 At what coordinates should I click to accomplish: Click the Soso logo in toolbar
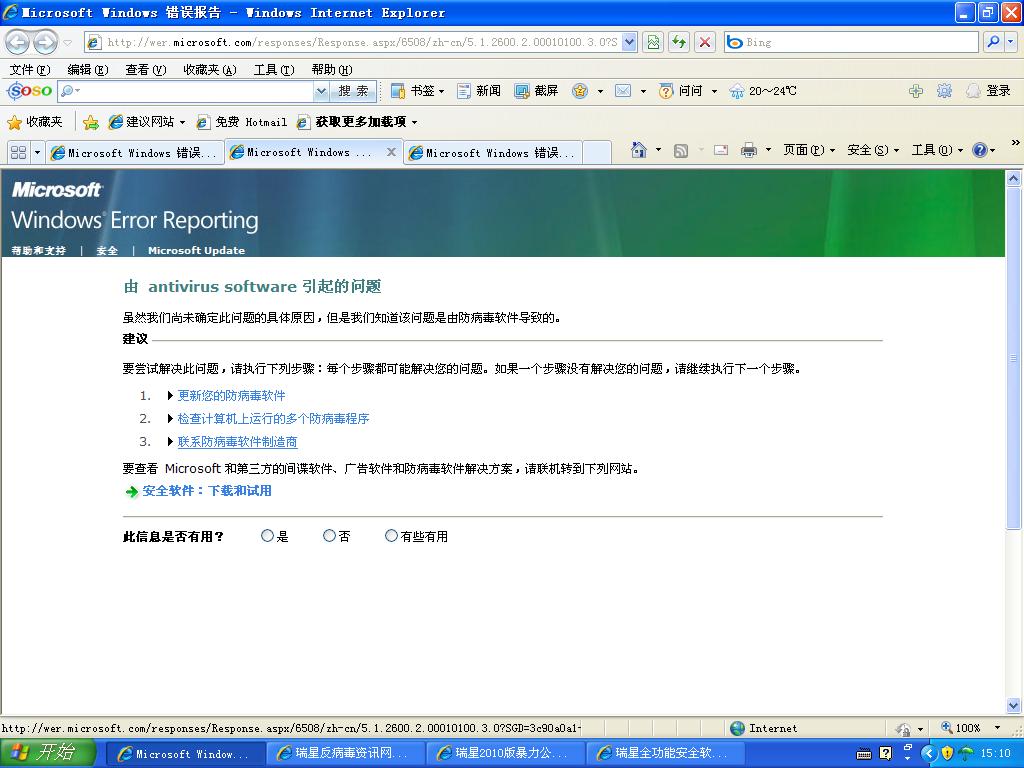point(29,91)
